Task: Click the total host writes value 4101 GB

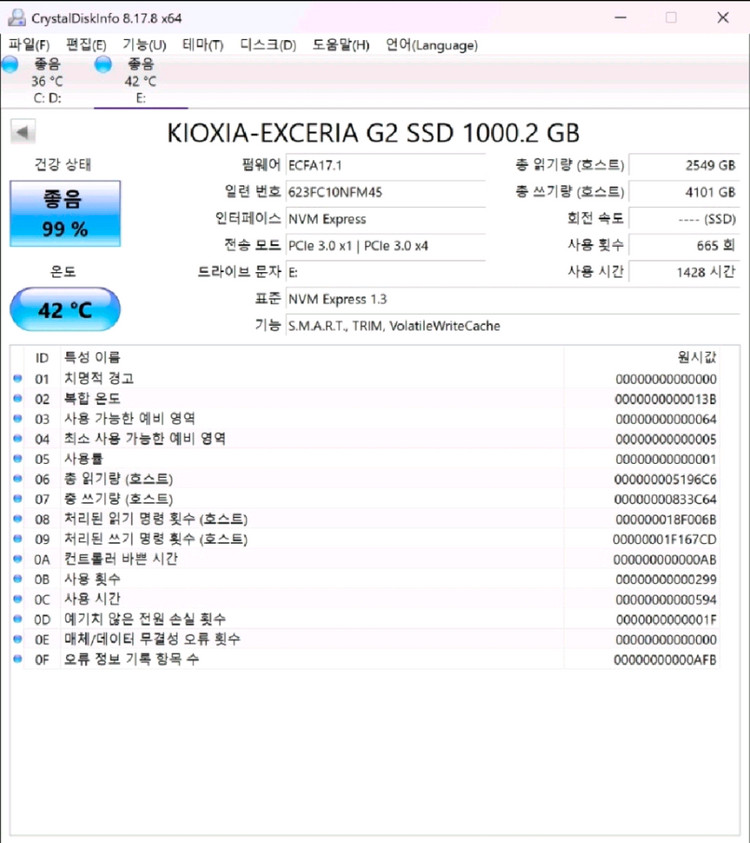Action: pos(684,192)
